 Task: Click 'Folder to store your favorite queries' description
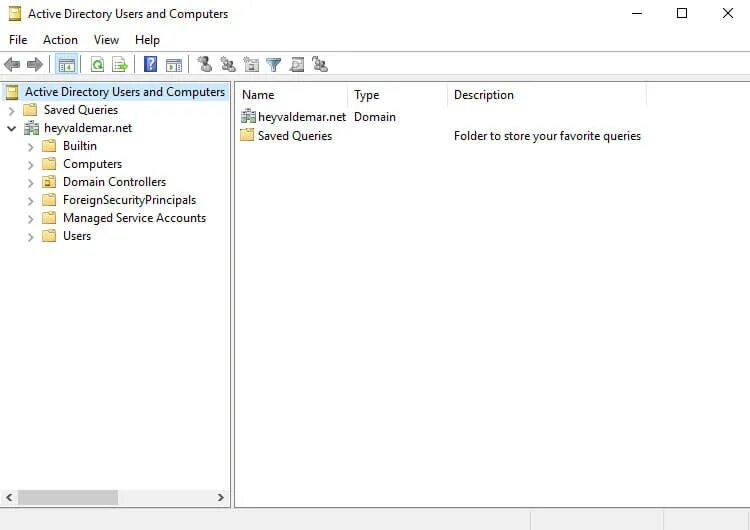click(547, 136)
